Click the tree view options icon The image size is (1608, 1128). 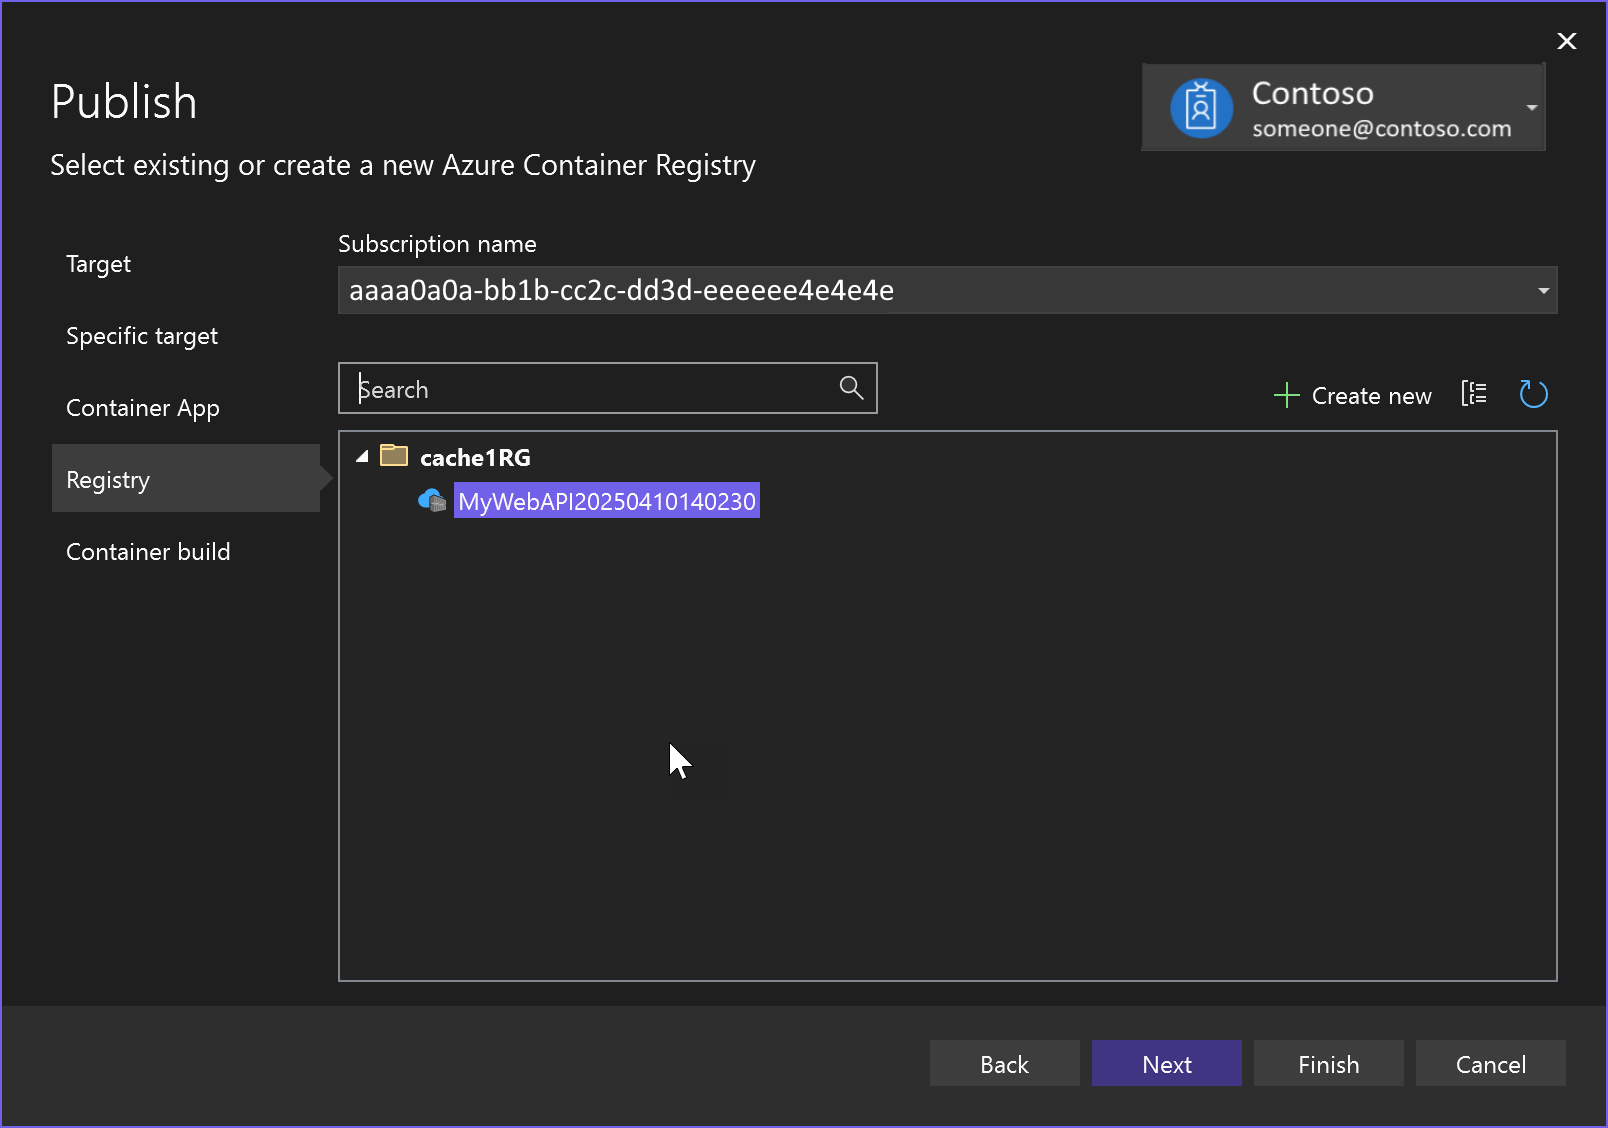(1474, 394)
